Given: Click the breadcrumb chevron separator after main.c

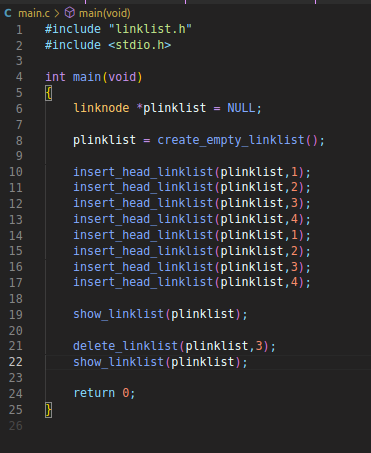Looking at the screenshot, I should [x=57, y=13].
